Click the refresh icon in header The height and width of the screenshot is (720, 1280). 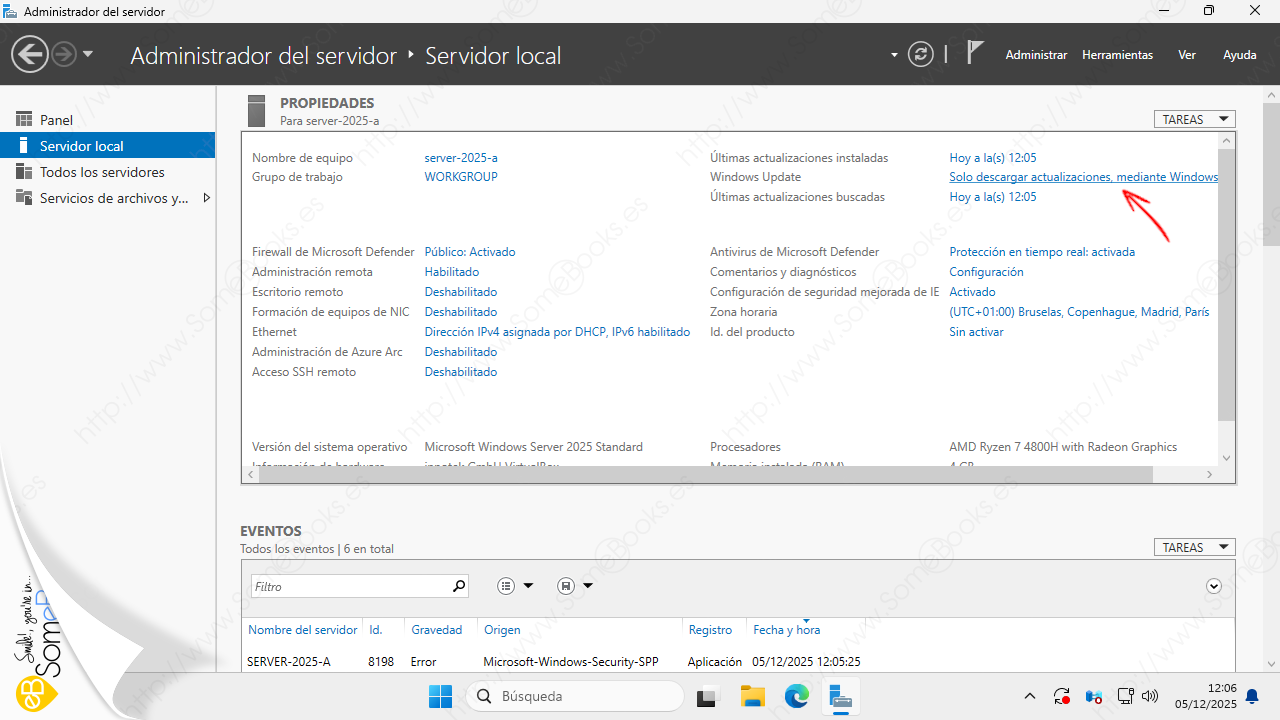pos(920,55)
